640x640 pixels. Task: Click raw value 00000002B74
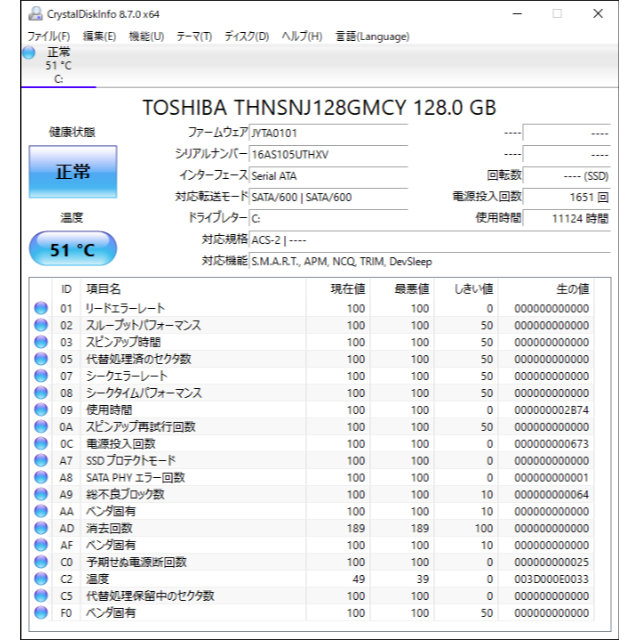pos(551,410)
